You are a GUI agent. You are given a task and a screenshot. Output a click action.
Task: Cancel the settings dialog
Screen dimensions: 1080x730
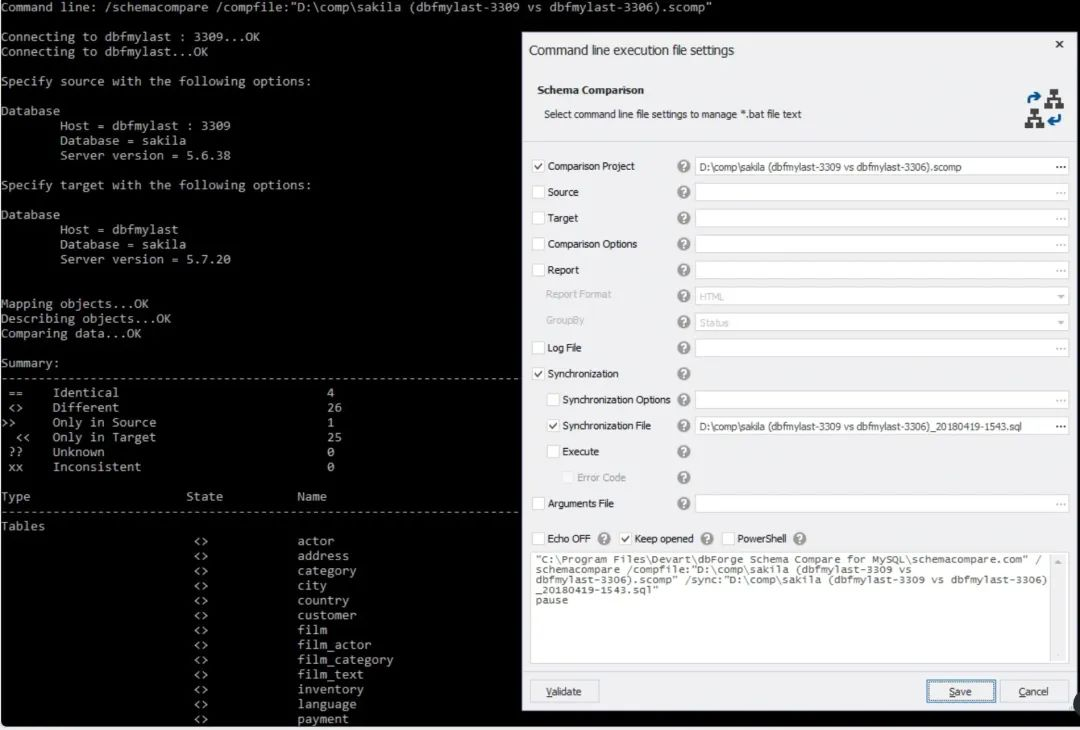pyautogui.click(x=1034, y=690)
